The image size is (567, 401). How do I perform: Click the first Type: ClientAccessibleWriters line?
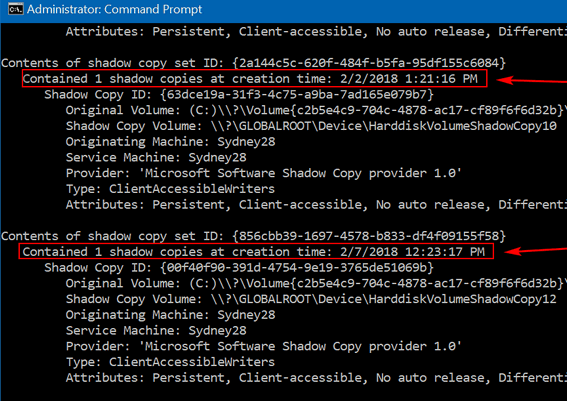point(170,189)
